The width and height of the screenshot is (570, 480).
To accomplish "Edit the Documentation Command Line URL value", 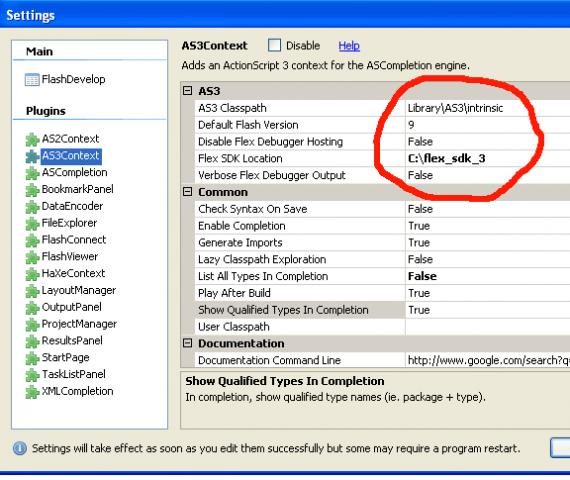I will tap(487, 360).
